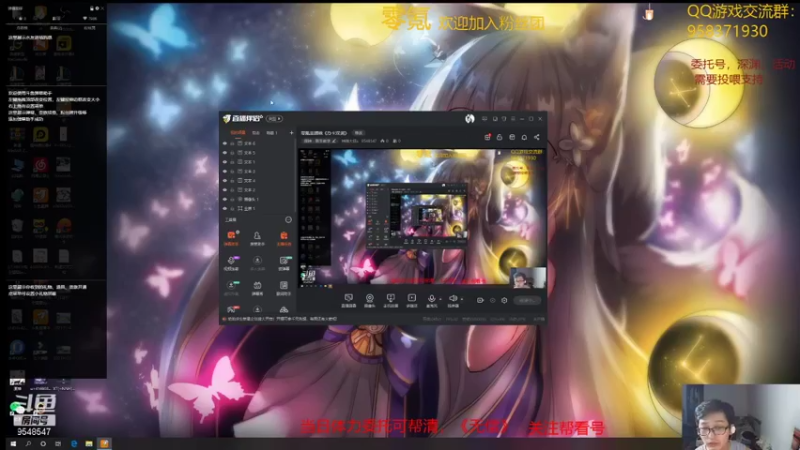Open the toolbox tool with purple badge
The image size is (800, 450).
click(231, 262)
